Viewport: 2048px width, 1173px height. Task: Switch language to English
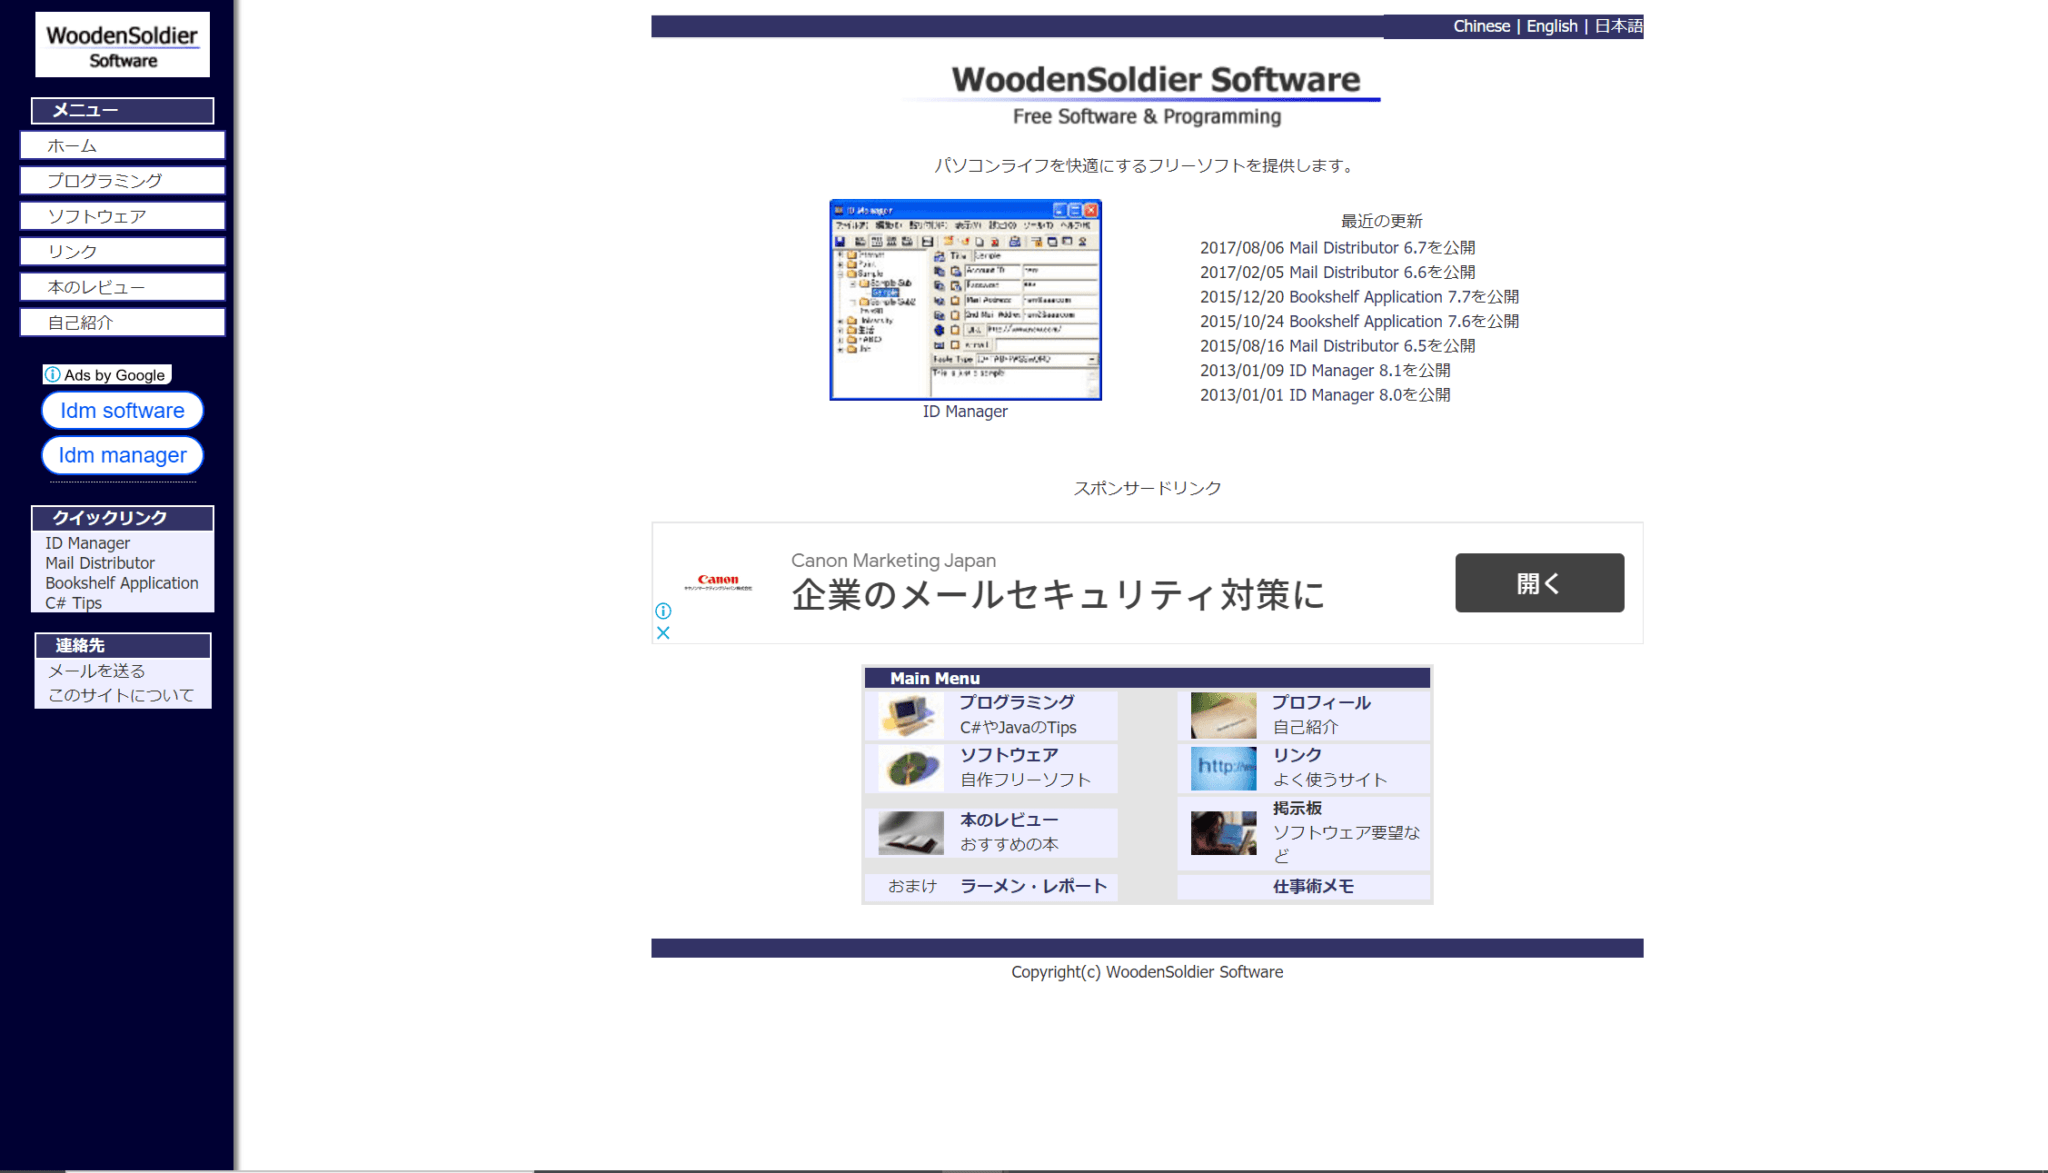pos(1551,26)
